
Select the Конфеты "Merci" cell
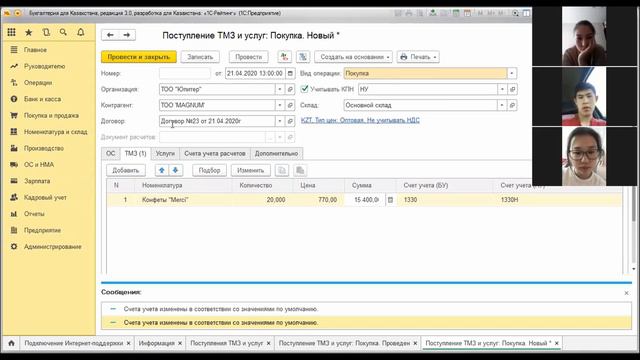coord(184,200)
